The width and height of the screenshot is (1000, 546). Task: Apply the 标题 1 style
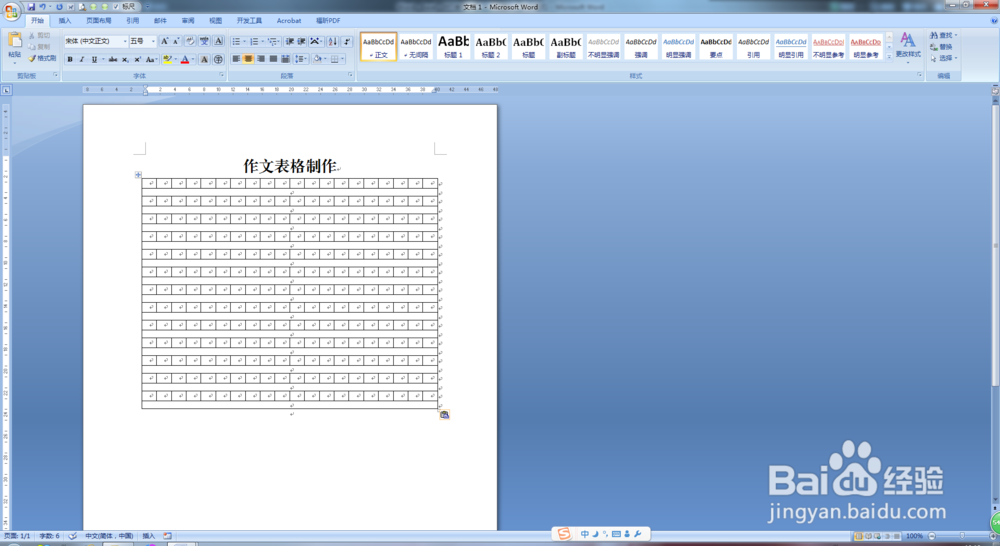coord(453,47)
